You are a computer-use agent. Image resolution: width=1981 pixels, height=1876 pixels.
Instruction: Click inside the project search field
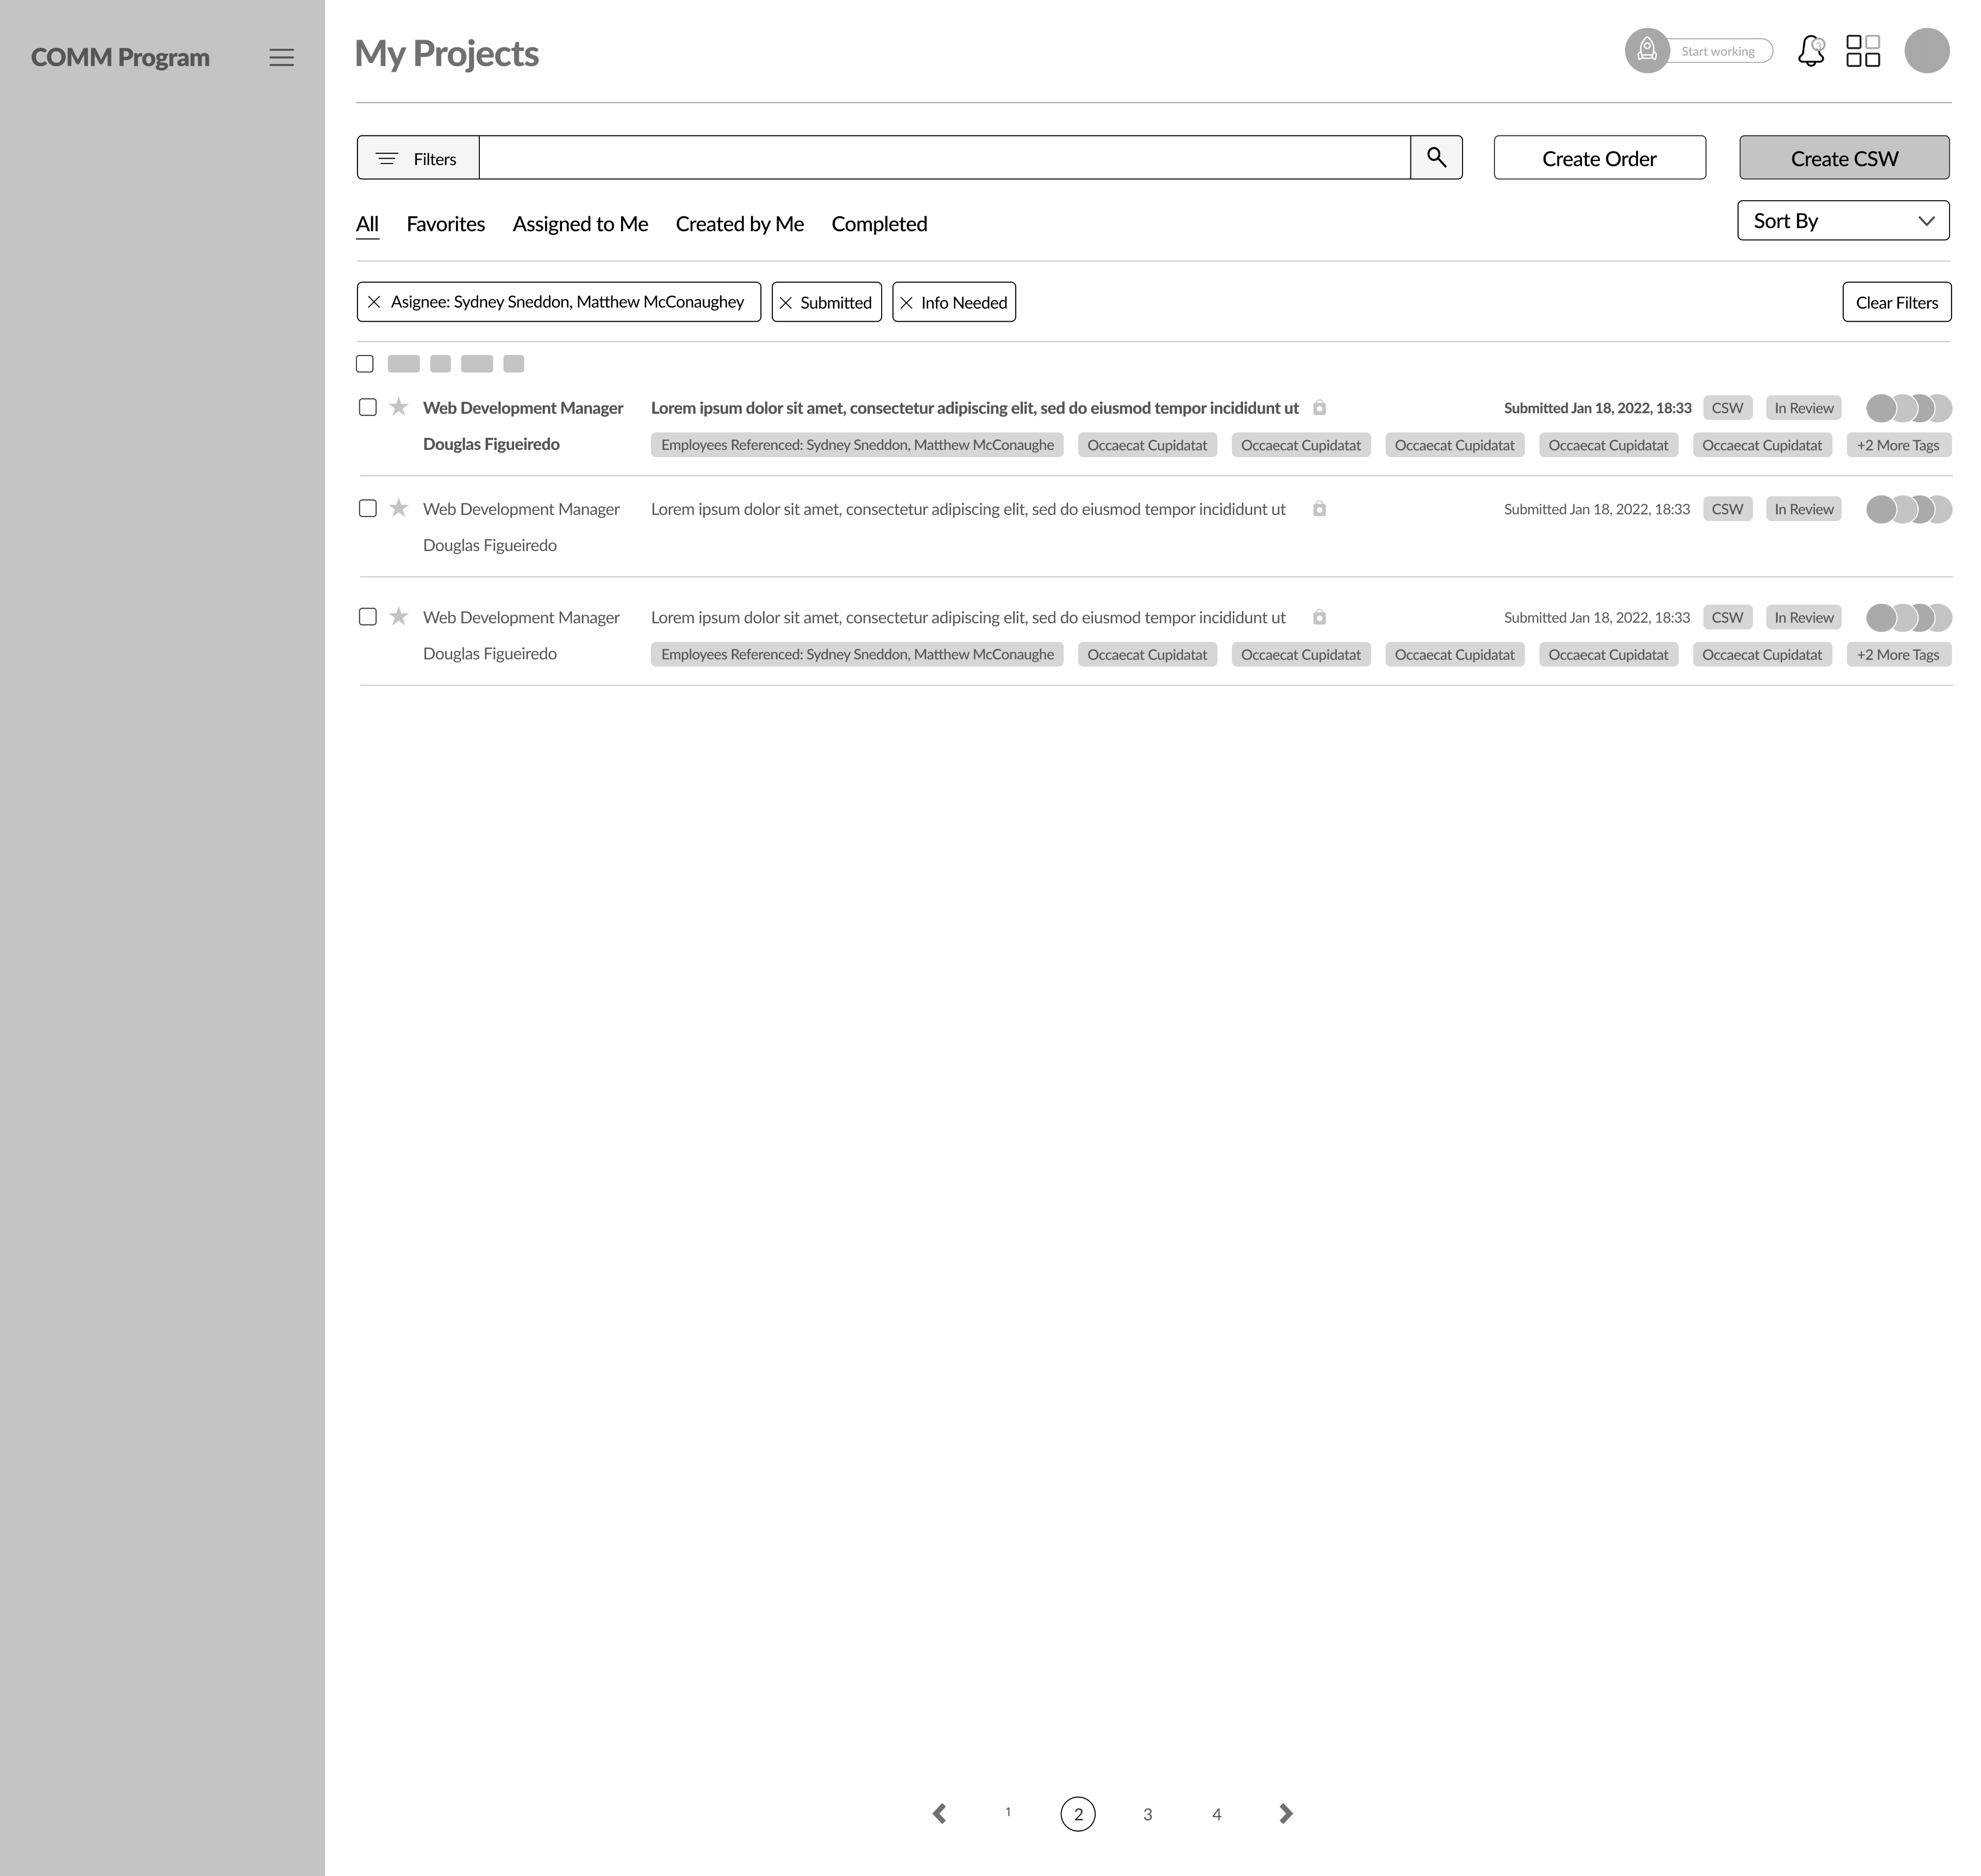(x=944, y=159)
